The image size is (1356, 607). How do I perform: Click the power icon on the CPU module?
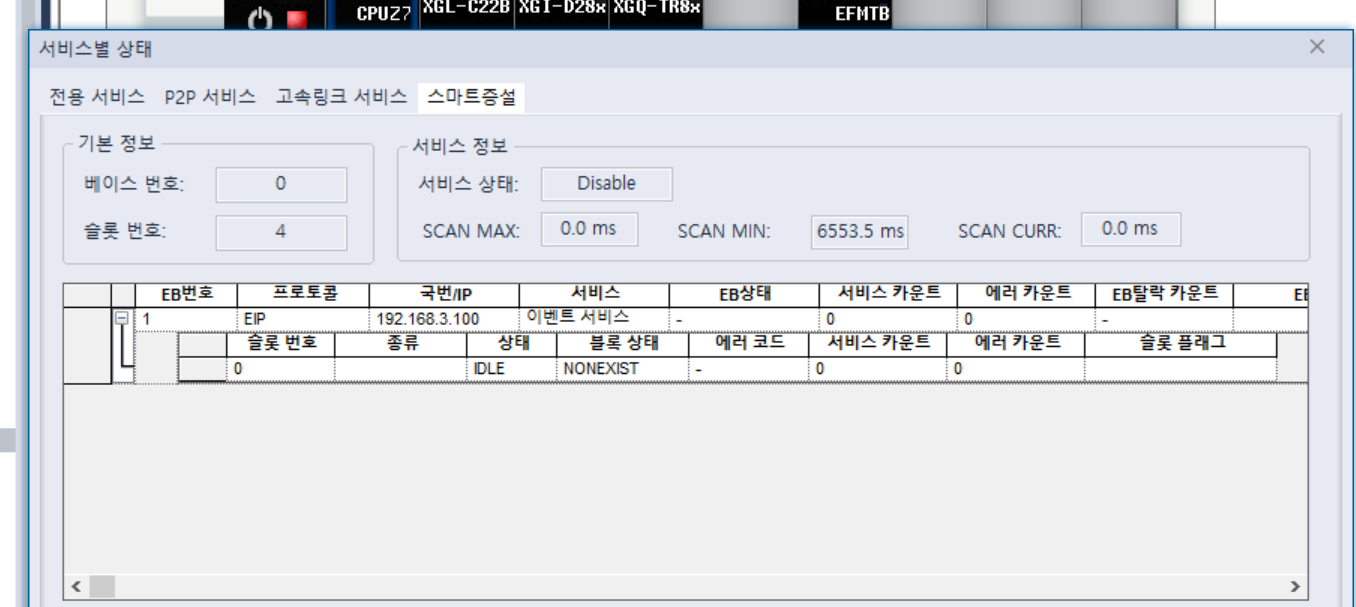click(x=260, y=19)
